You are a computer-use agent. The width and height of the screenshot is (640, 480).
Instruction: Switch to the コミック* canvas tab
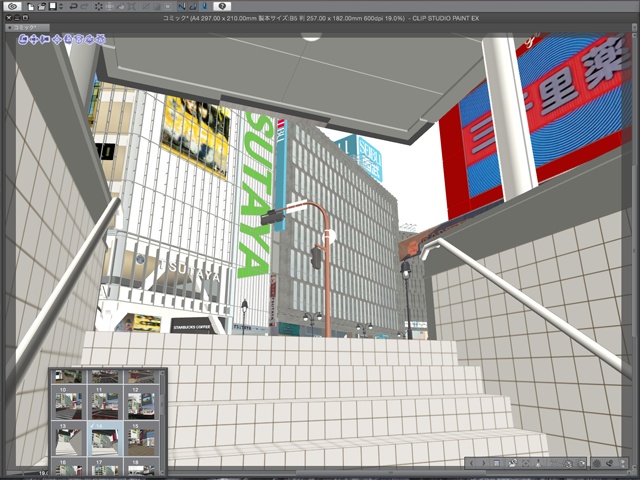27,27
